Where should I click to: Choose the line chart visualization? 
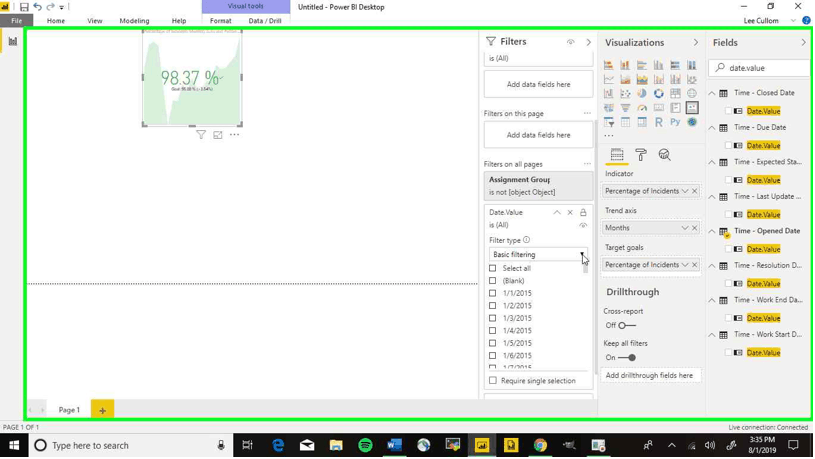[x=609, y=80]
